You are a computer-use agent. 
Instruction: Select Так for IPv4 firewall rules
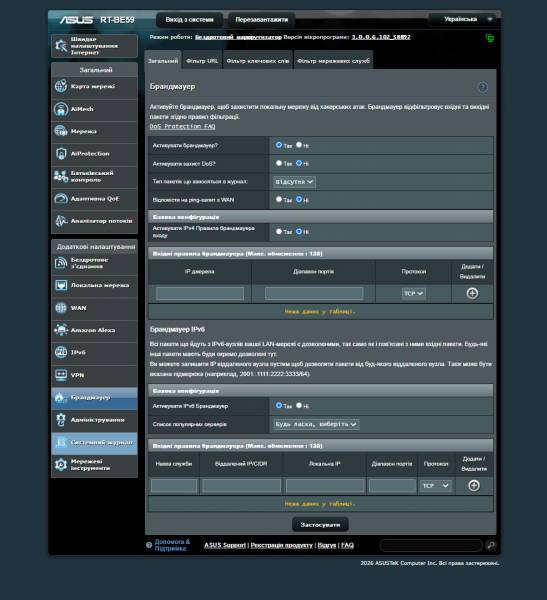(x=279, y=232)
